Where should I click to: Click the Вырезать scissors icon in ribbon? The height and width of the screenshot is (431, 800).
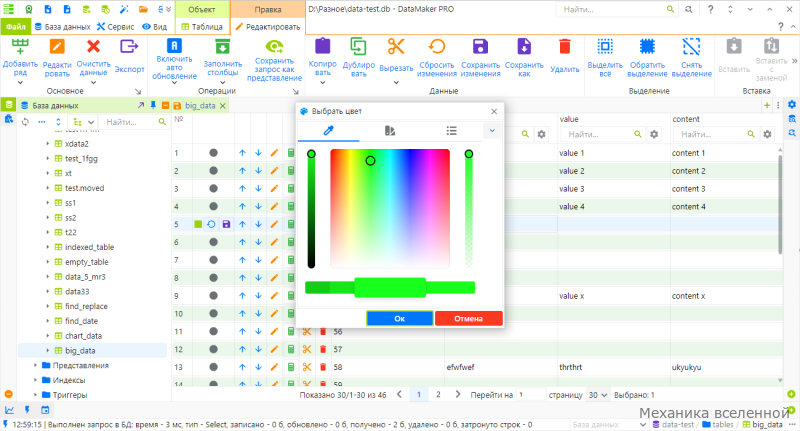pos(396,46)
